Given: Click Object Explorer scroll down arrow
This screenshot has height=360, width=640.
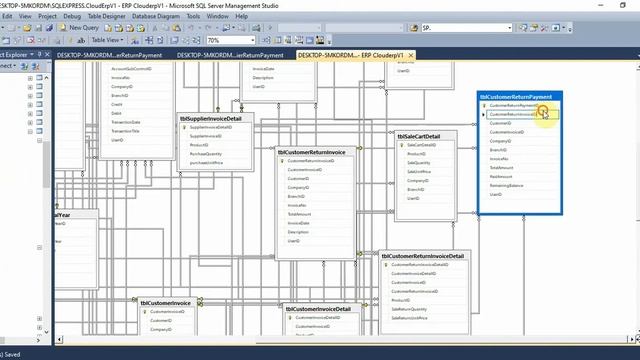Looking at the screenshot, I should pyautogui.click(x=47, y=332).
